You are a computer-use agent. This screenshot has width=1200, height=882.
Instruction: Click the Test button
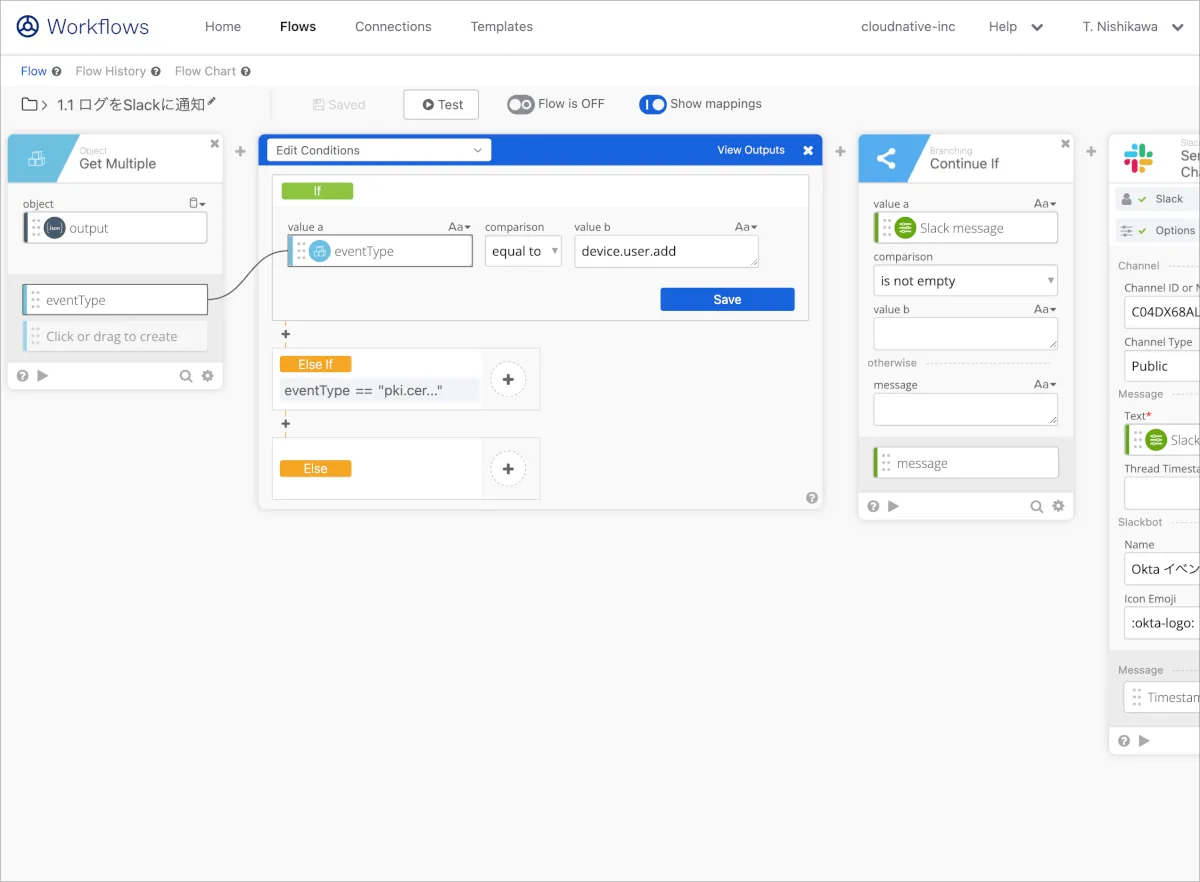point(441,104)
